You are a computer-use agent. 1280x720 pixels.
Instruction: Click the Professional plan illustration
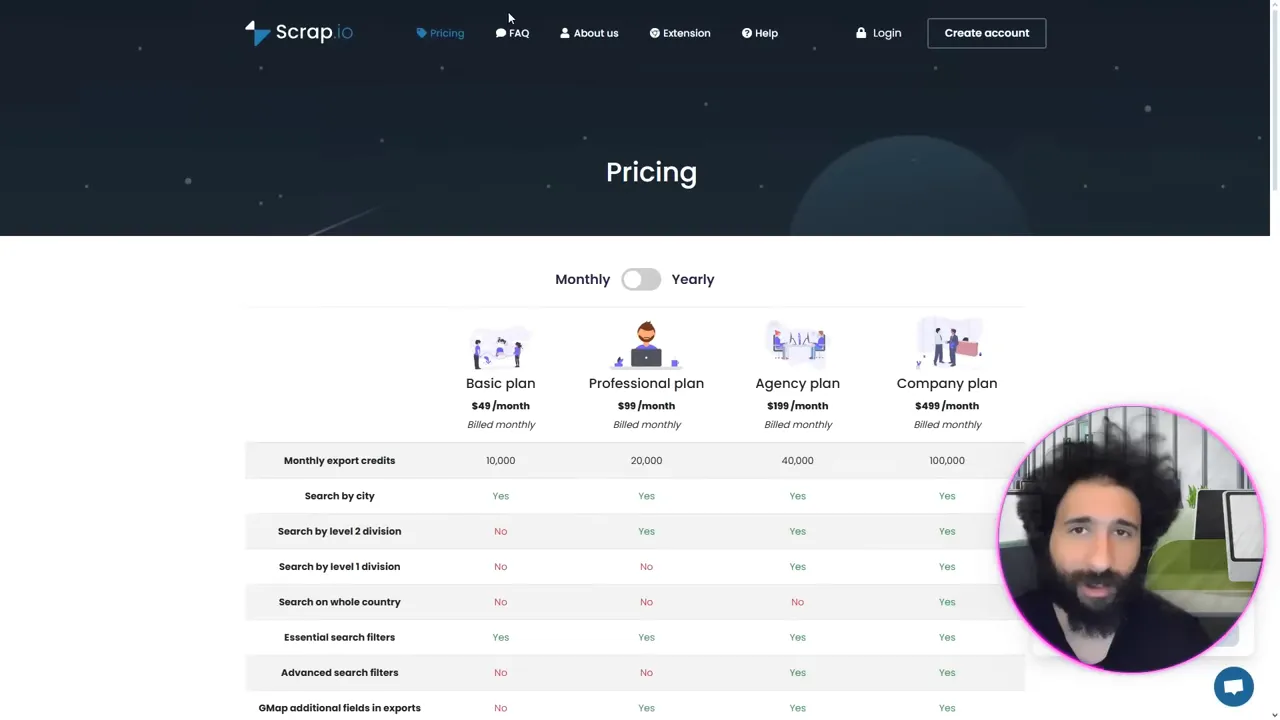pos(646,345)
